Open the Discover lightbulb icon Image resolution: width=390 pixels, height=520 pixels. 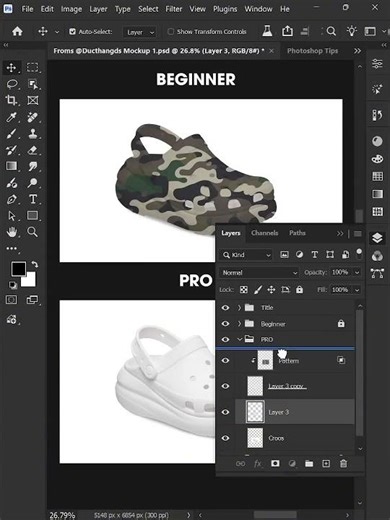pos(351,31)
